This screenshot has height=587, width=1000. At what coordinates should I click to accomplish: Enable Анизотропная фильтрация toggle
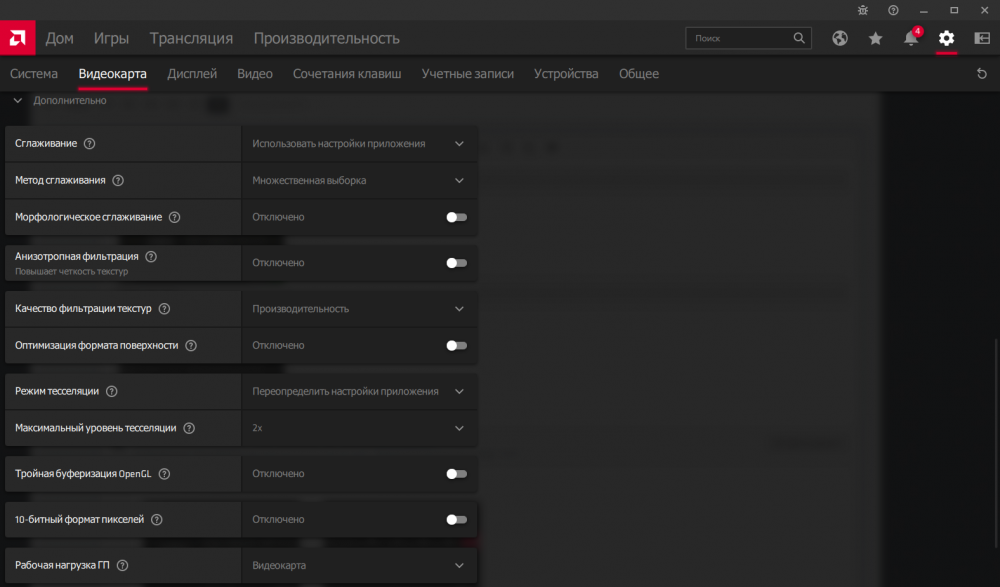tap(456, 263)
